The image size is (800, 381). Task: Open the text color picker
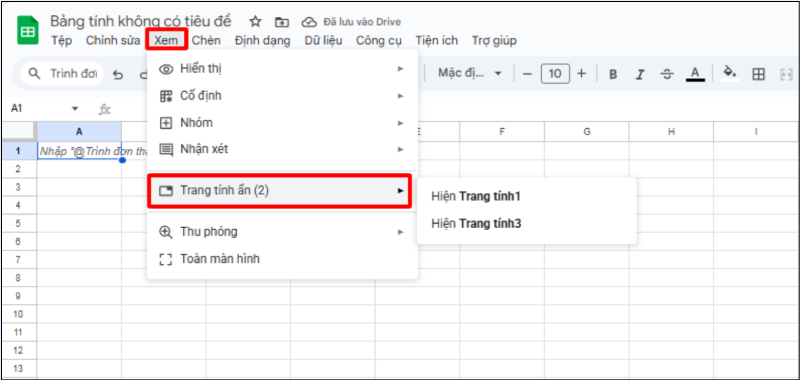pyautogui.click(x=695, y=74)
